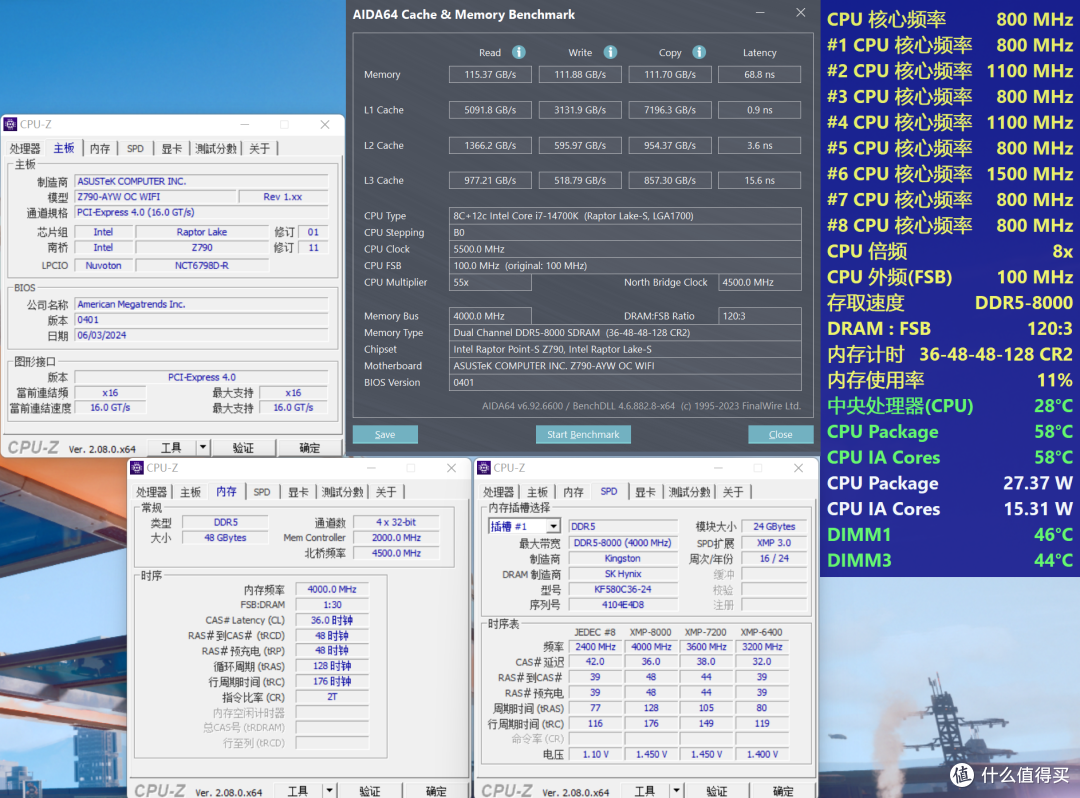Click L1 Cache read value 5091.8 GB/s
Viewport: 1080px width, 798px height.
coord(490,110)
